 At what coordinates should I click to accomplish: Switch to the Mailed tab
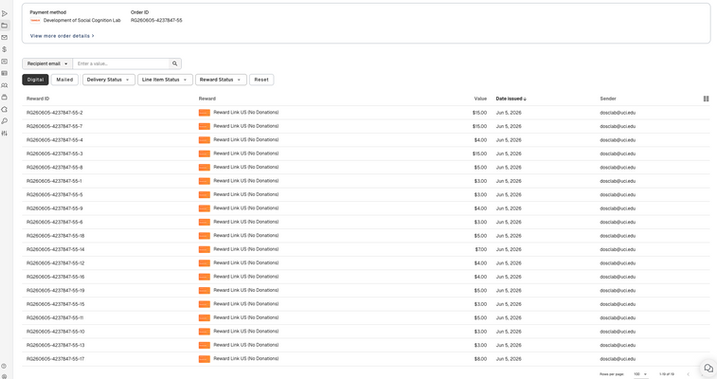(x=64, y=80)
